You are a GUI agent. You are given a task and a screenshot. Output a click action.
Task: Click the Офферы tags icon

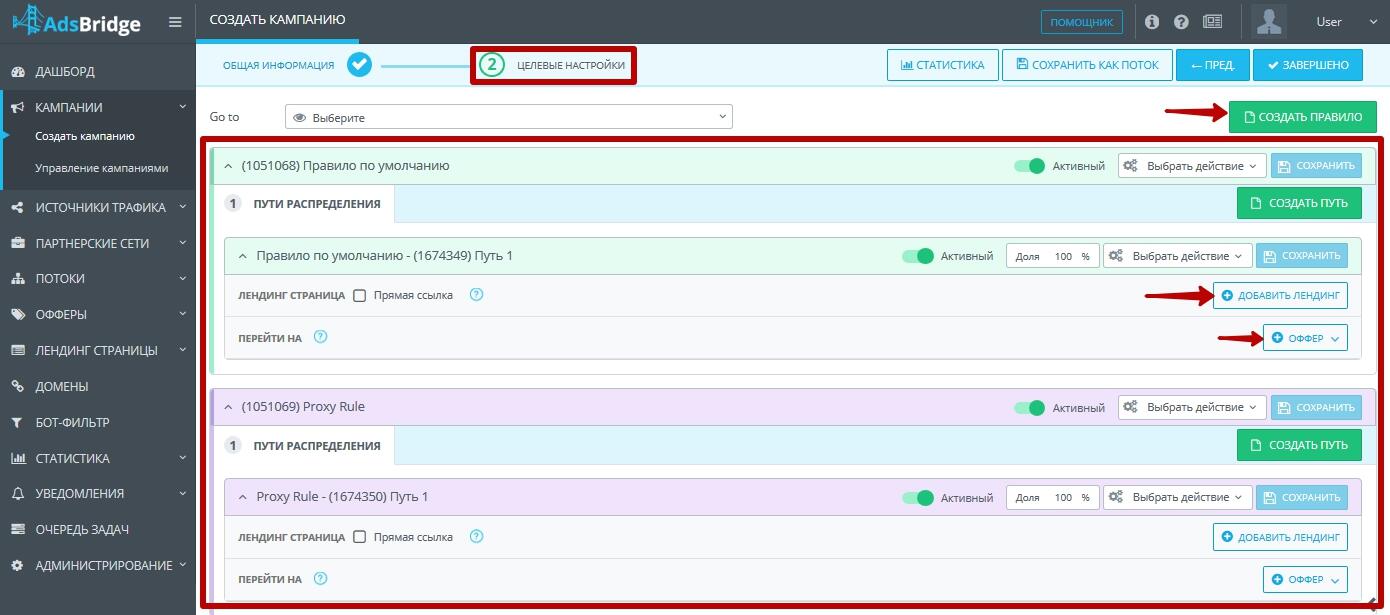(17, 314)
